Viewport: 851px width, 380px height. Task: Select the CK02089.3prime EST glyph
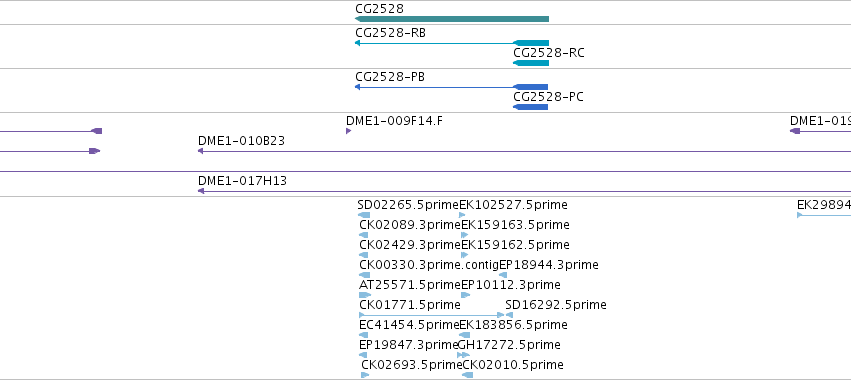point(364,235)
